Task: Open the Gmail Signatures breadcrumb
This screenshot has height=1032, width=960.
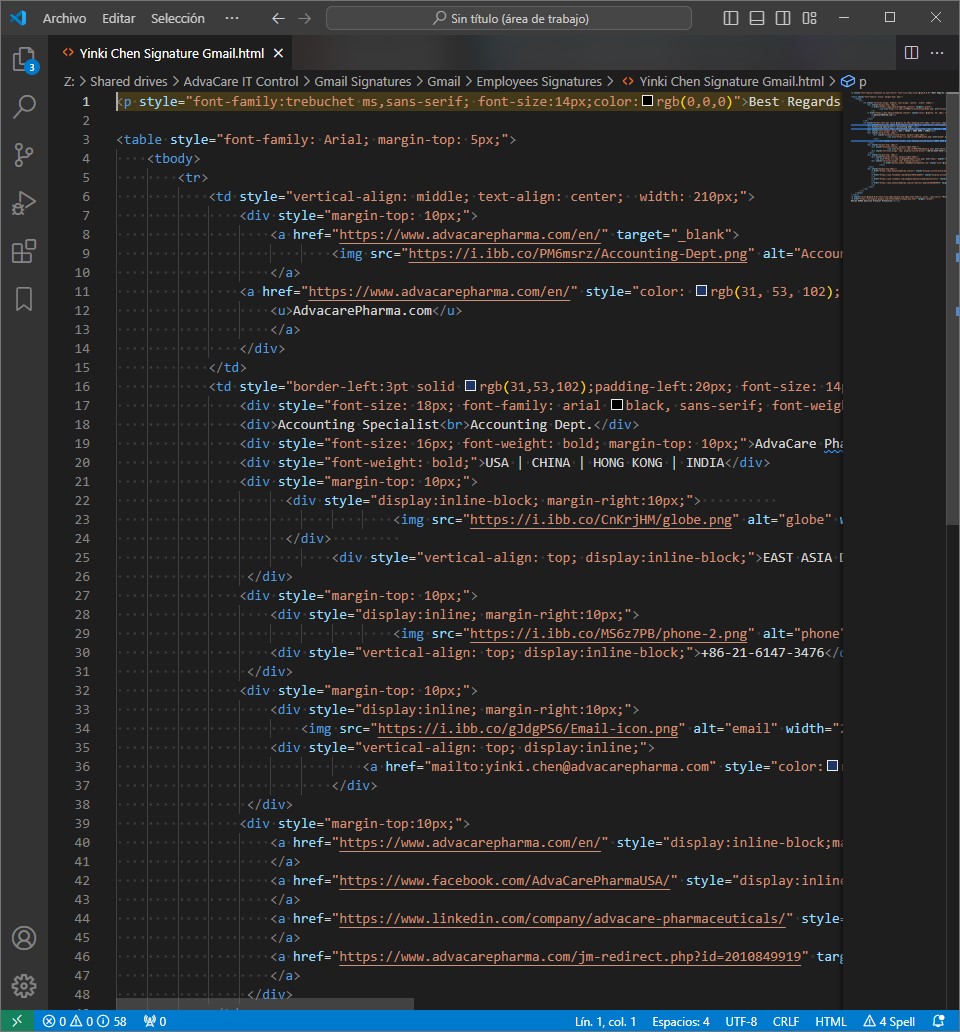Action: coord(363,82)
